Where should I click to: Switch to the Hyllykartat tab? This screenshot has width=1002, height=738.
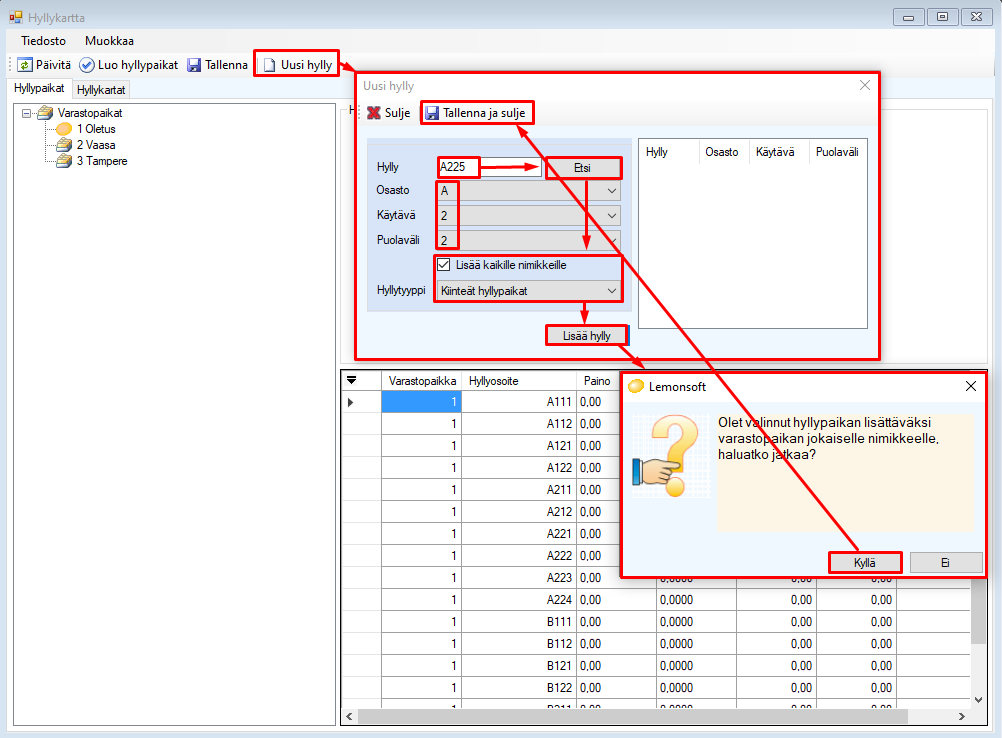101,90
